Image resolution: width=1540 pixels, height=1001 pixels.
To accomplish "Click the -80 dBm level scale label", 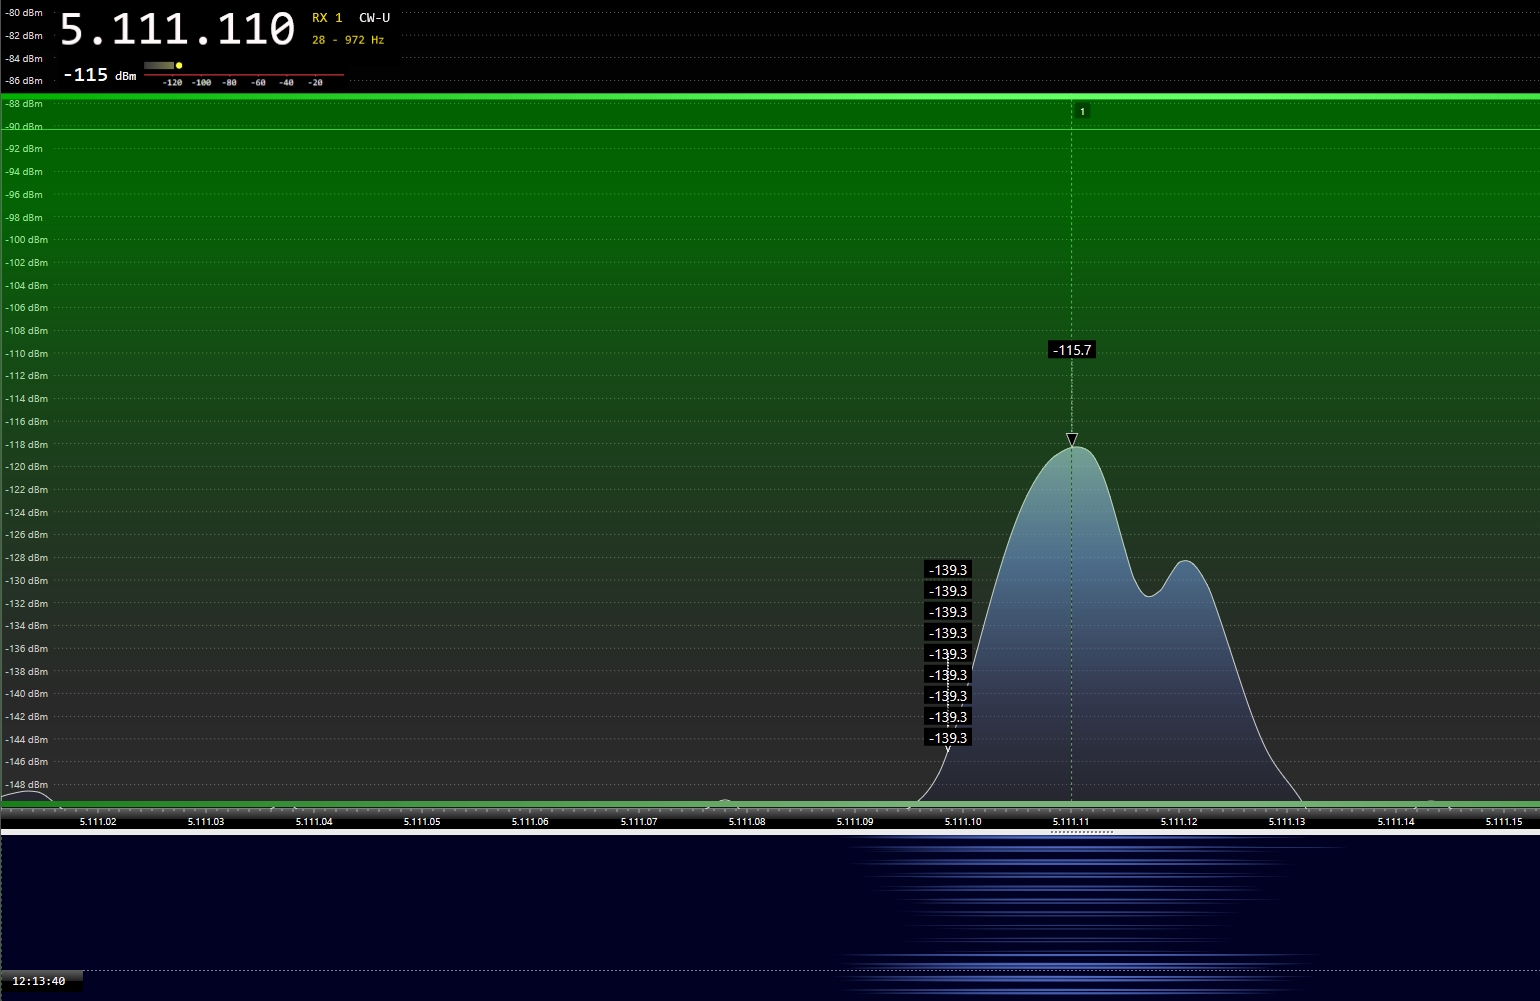I will pos(24,13).
